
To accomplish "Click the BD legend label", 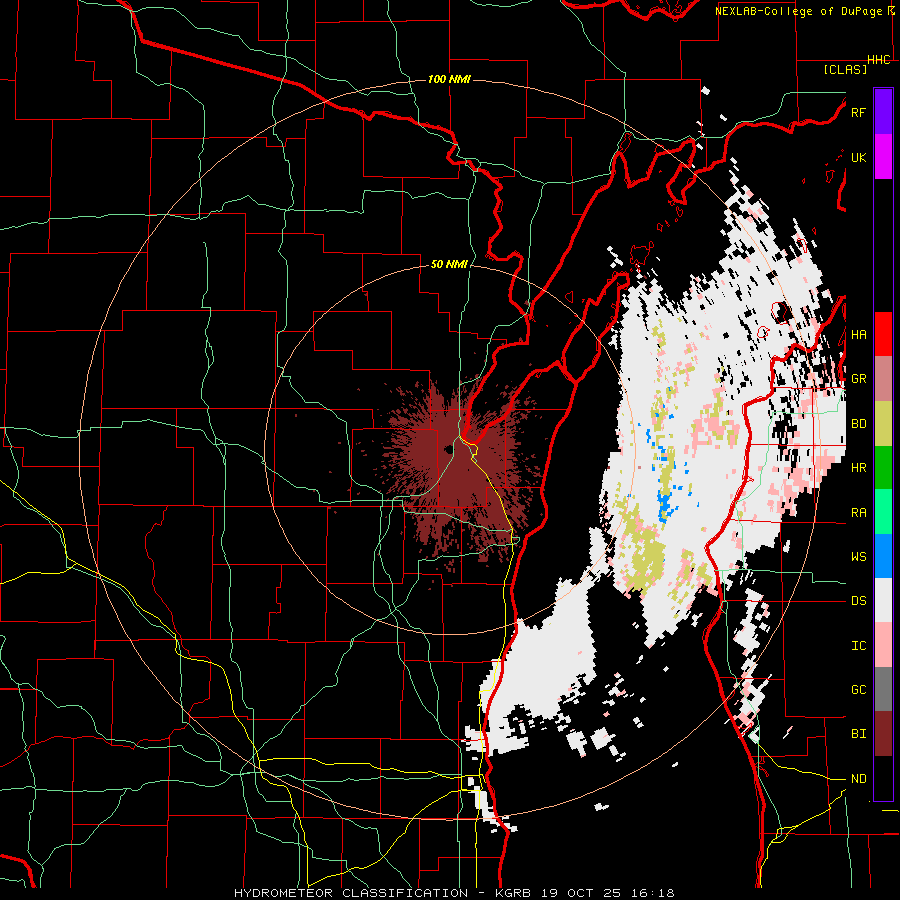I will pyautogui.click(x=858, y=424).
